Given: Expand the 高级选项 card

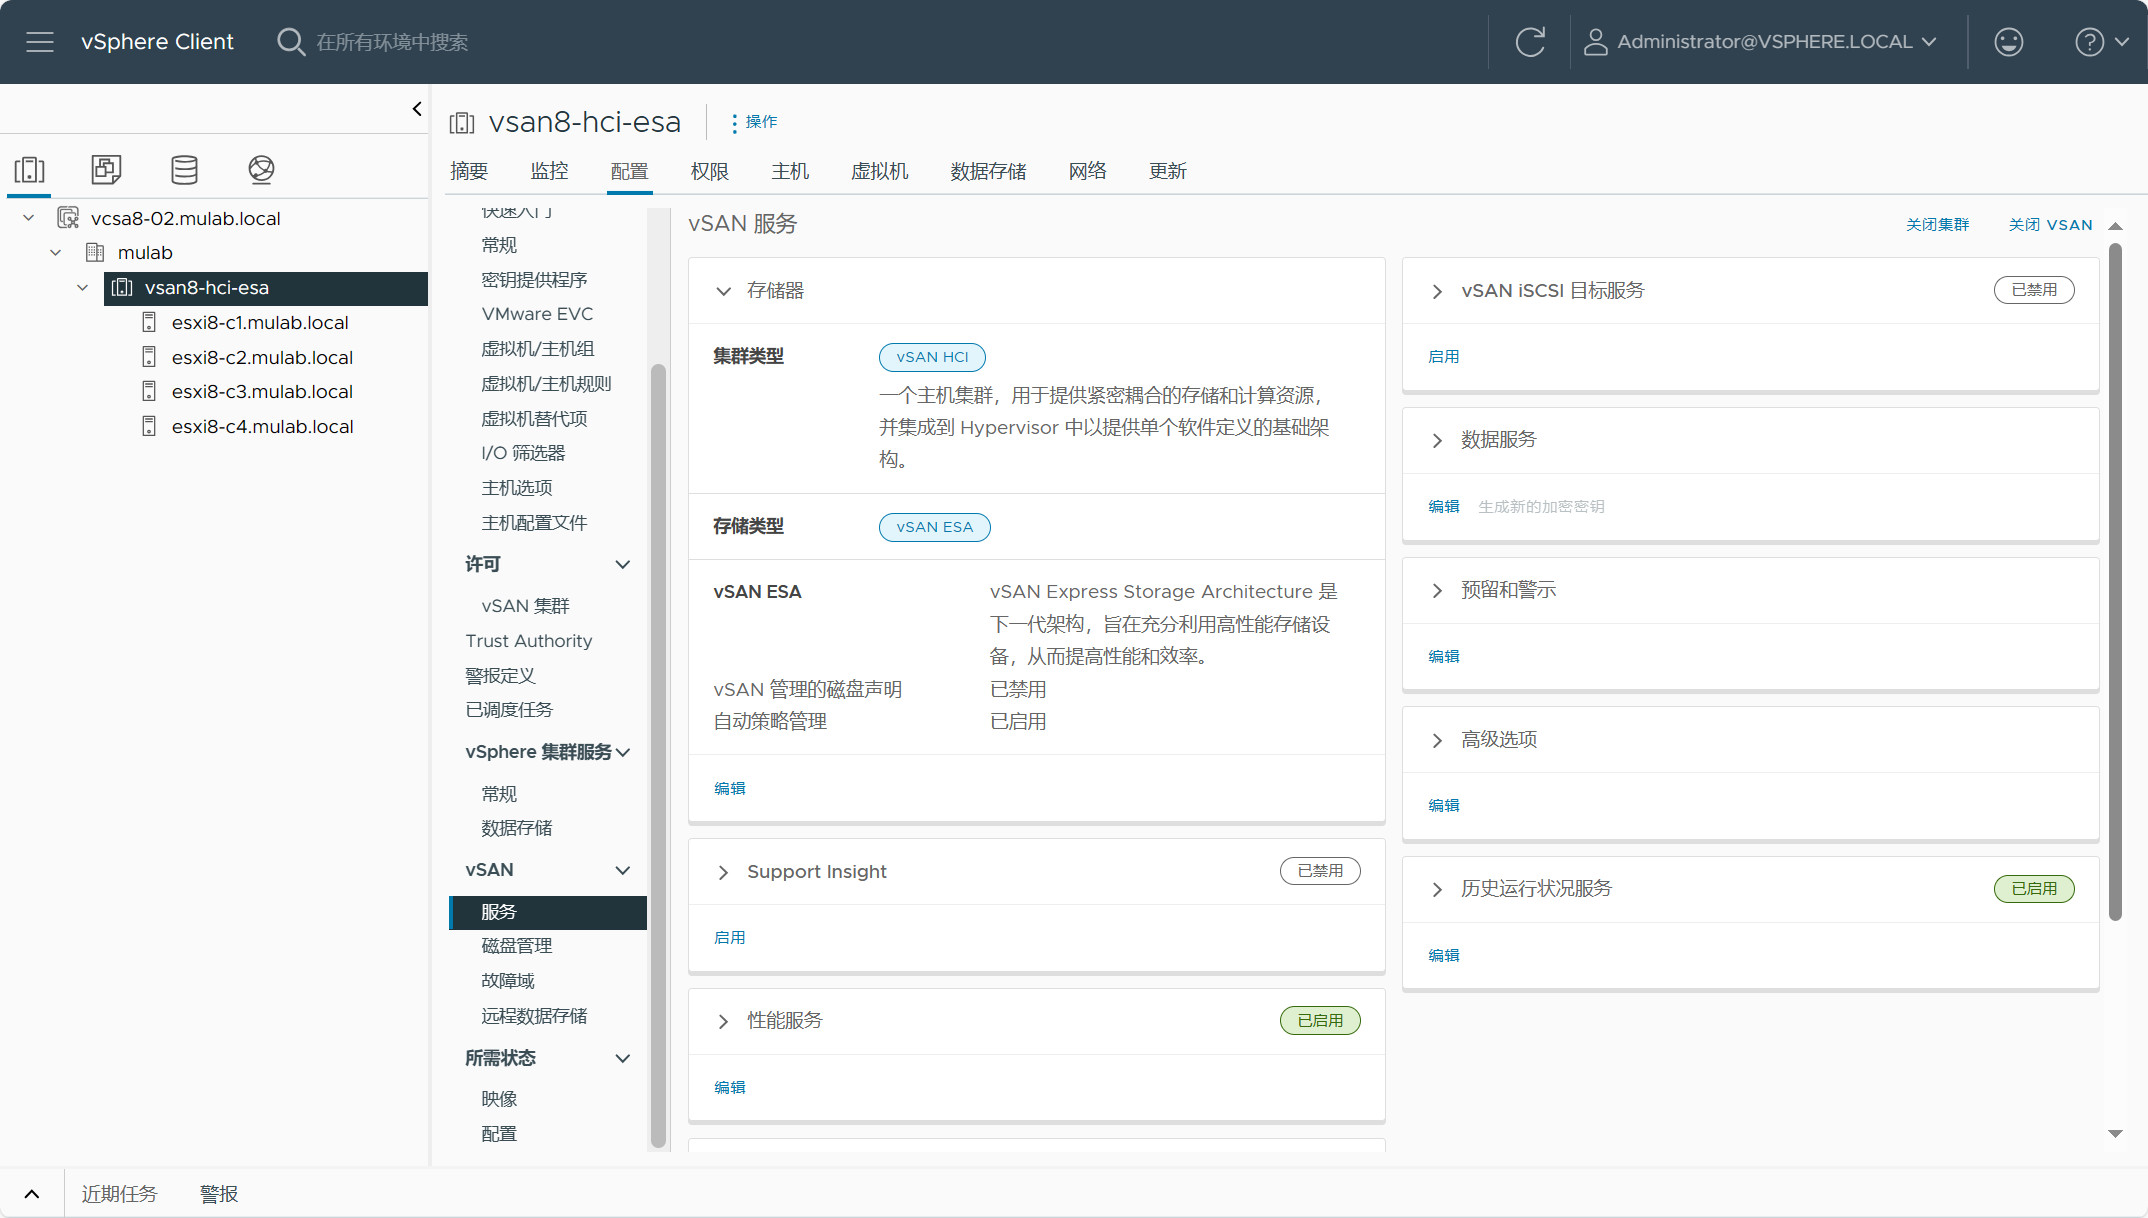Looking at the screenshot, I should point(1438,740).
